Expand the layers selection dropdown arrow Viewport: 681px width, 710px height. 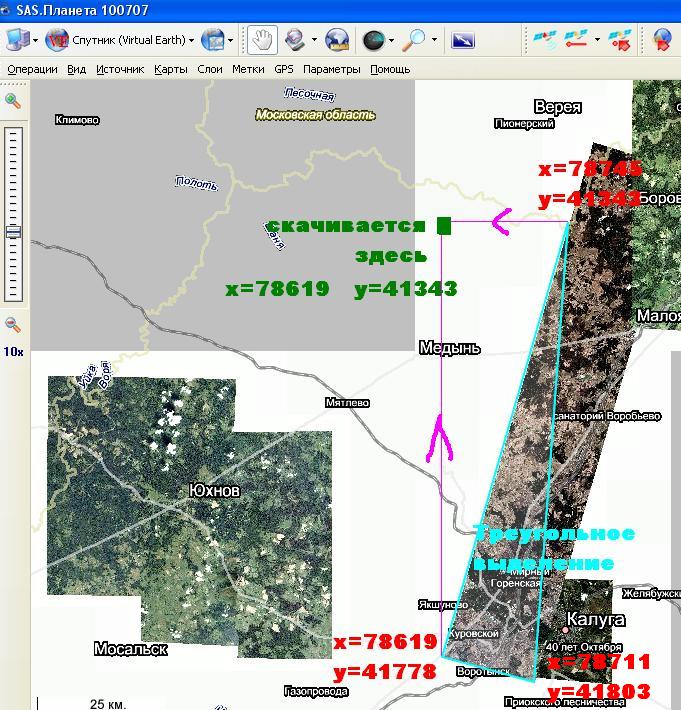(x=230, y=41)
